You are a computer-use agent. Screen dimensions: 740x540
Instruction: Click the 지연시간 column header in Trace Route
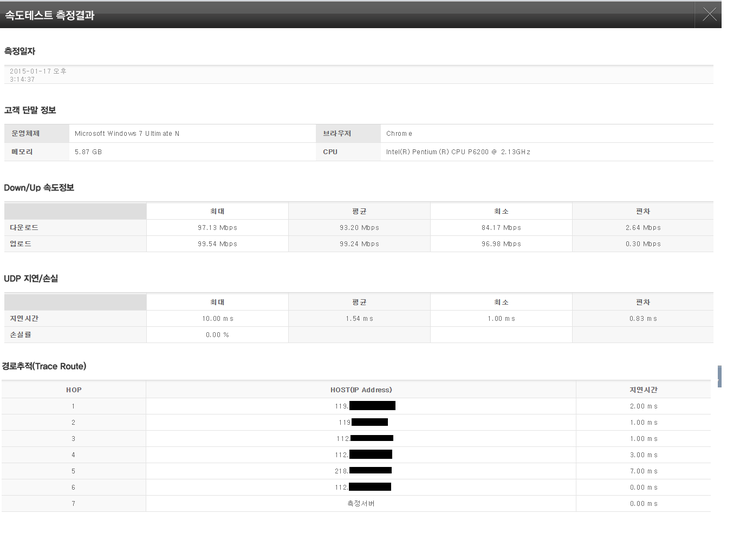point(643,390)
